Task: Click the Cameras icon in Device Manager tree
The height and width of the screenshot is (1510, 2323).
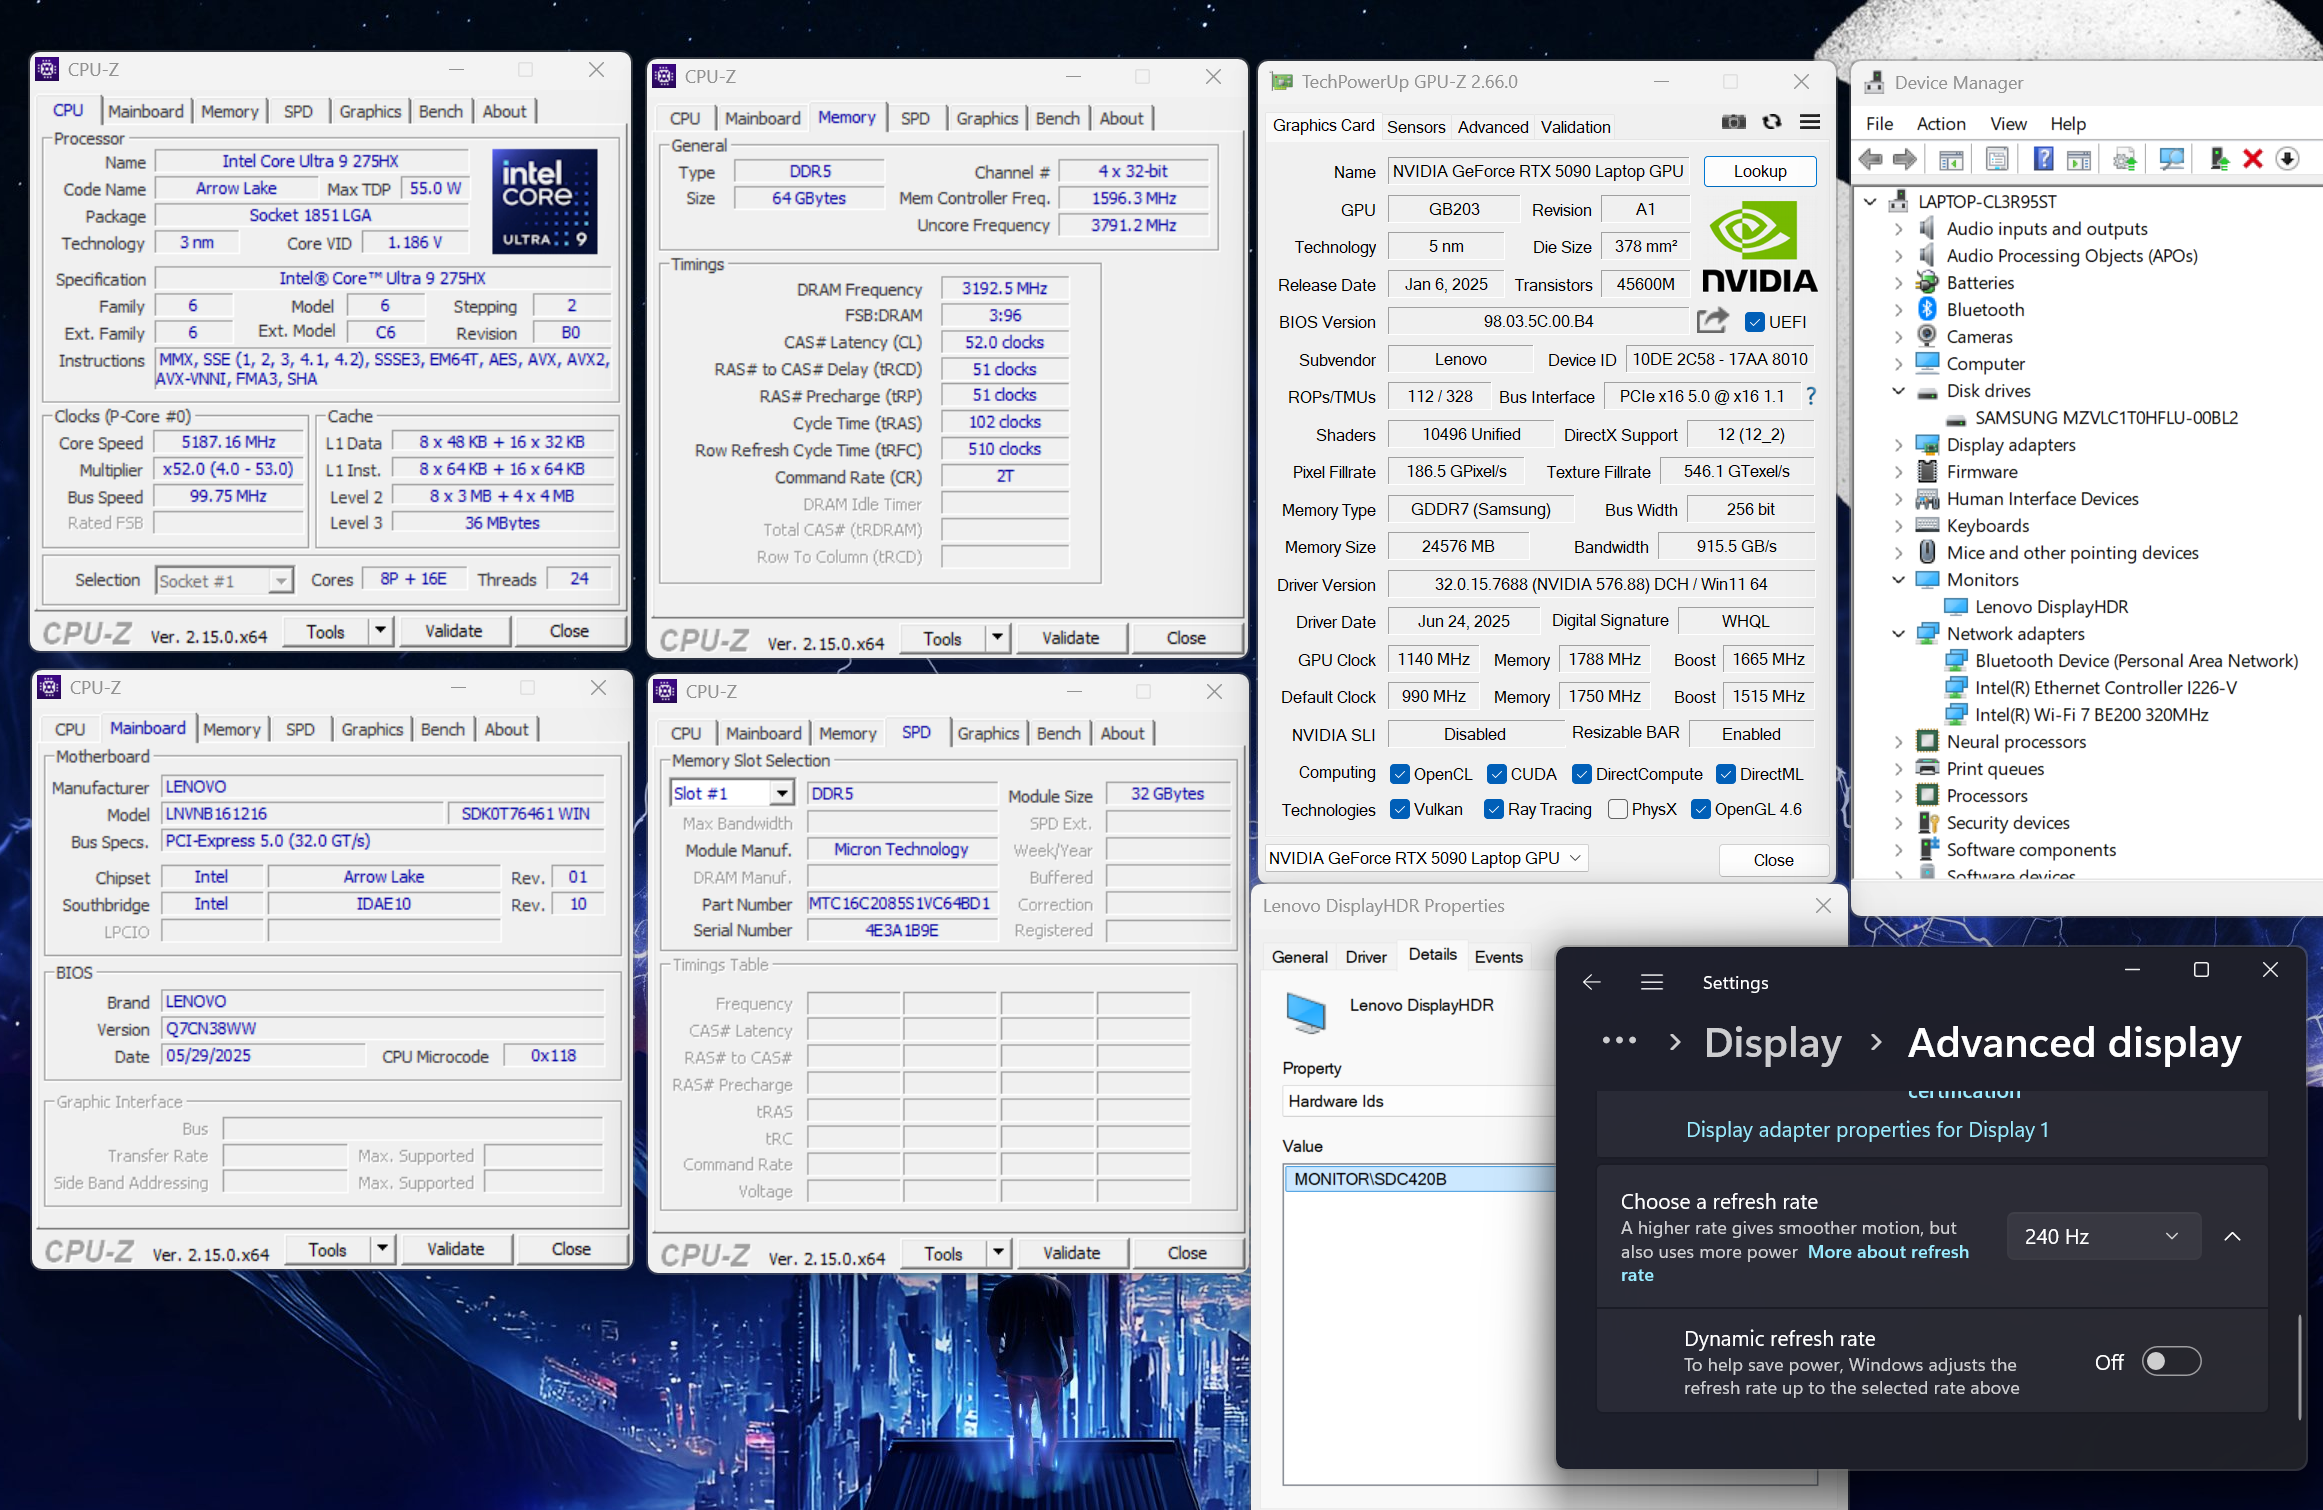Action: [1927, 337]
